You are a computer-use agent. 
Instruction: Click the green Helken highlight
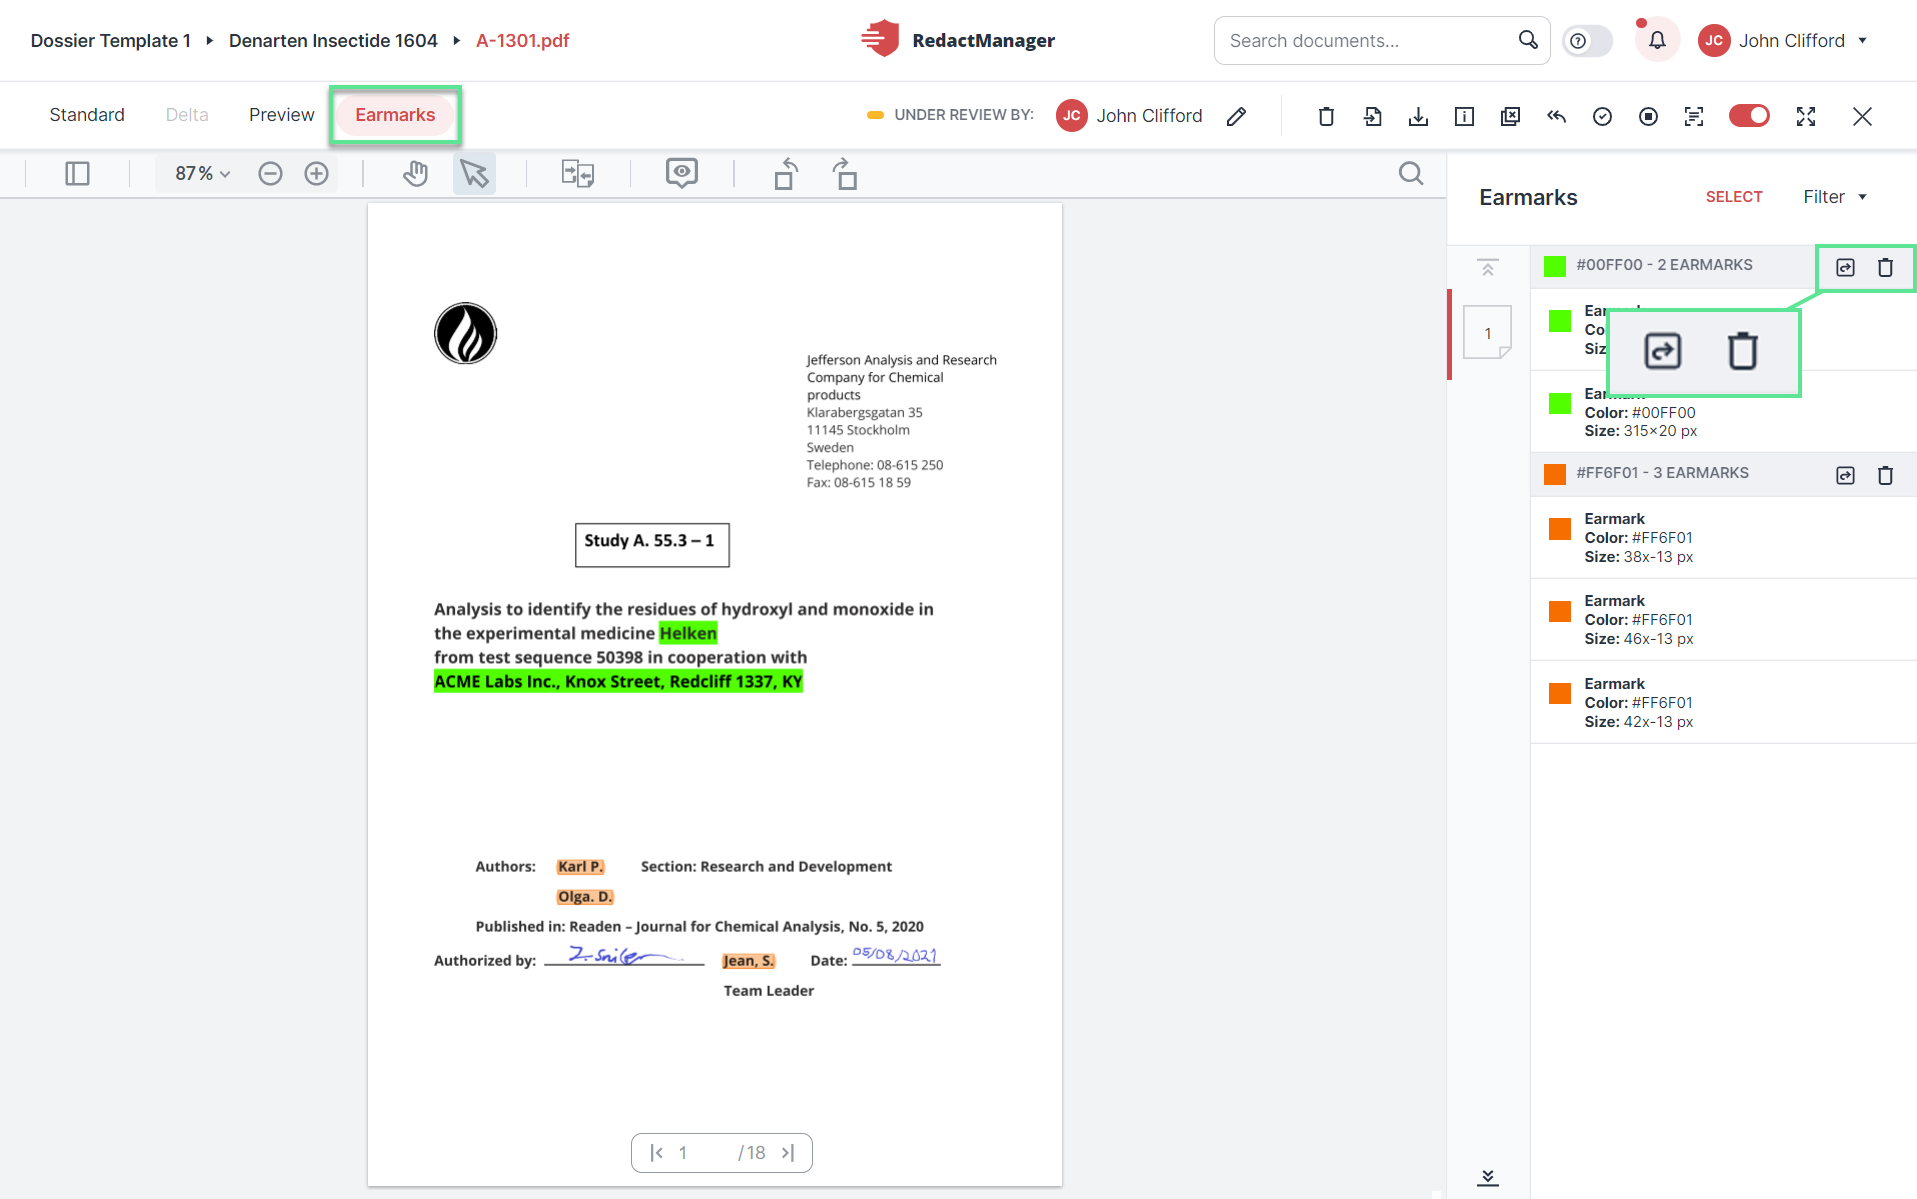(688, 633)
